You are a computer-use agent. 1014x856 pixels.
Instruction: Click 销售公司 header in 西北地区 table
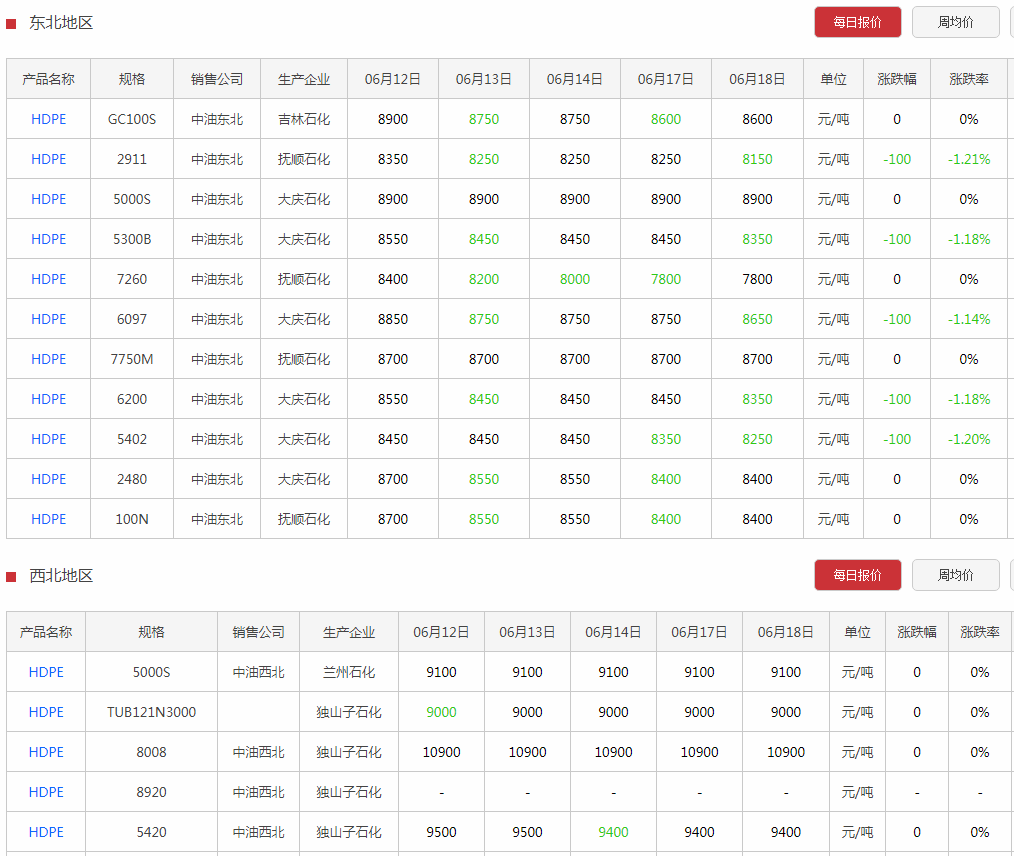point(259,632)
